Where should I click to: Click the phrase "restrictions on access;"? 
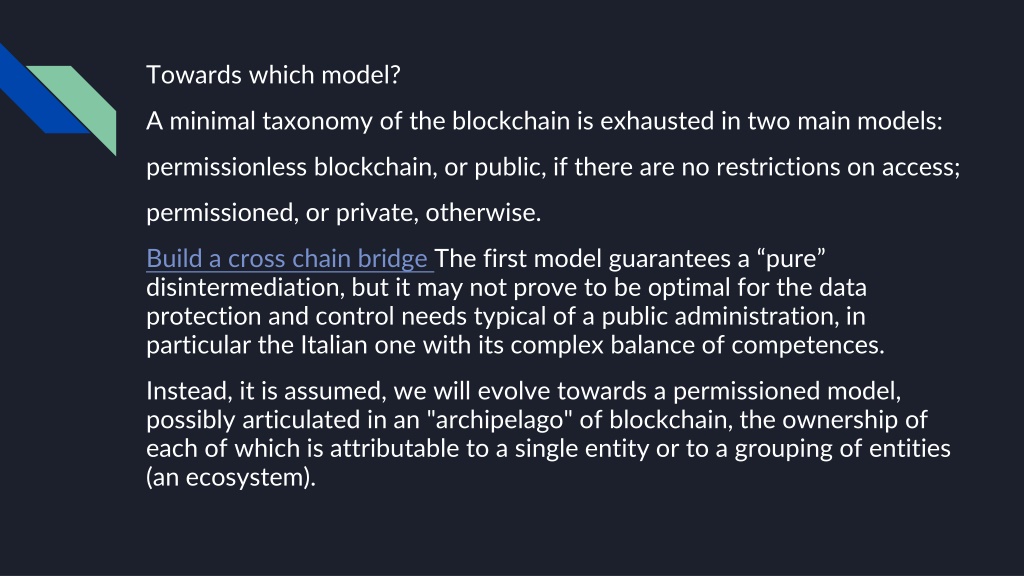pyautogui.click(x=838, y=167)
